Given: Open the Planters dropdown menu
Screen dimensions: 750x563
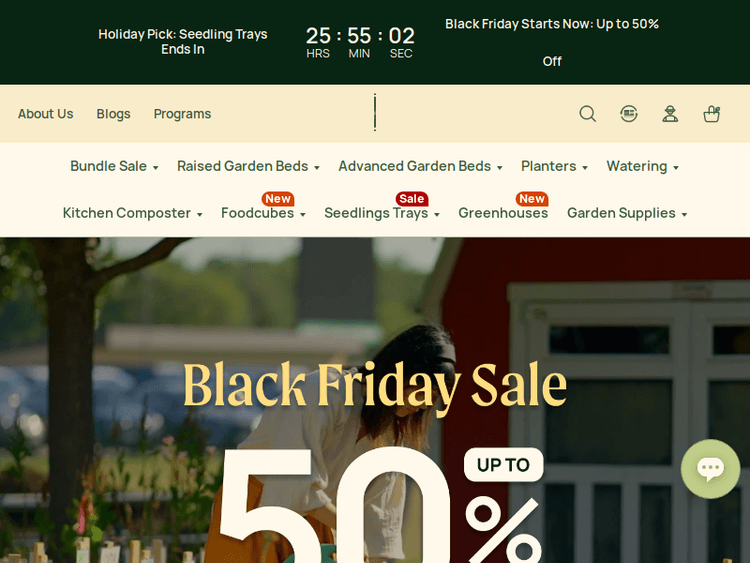Looking at the screenshot, I should [554, 166].
